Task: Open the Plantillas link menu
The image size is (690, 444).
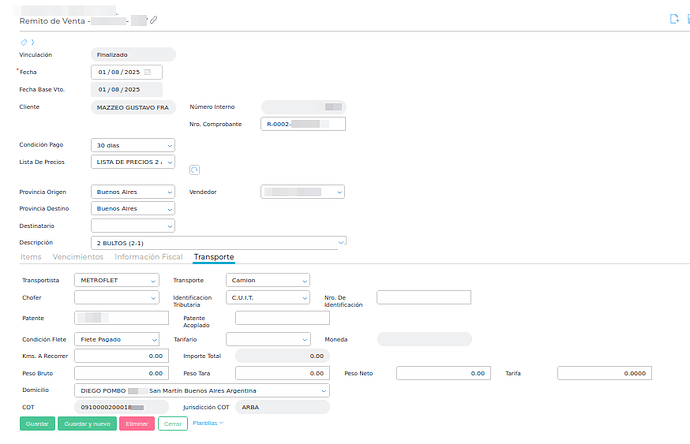Action: point(207,423)
